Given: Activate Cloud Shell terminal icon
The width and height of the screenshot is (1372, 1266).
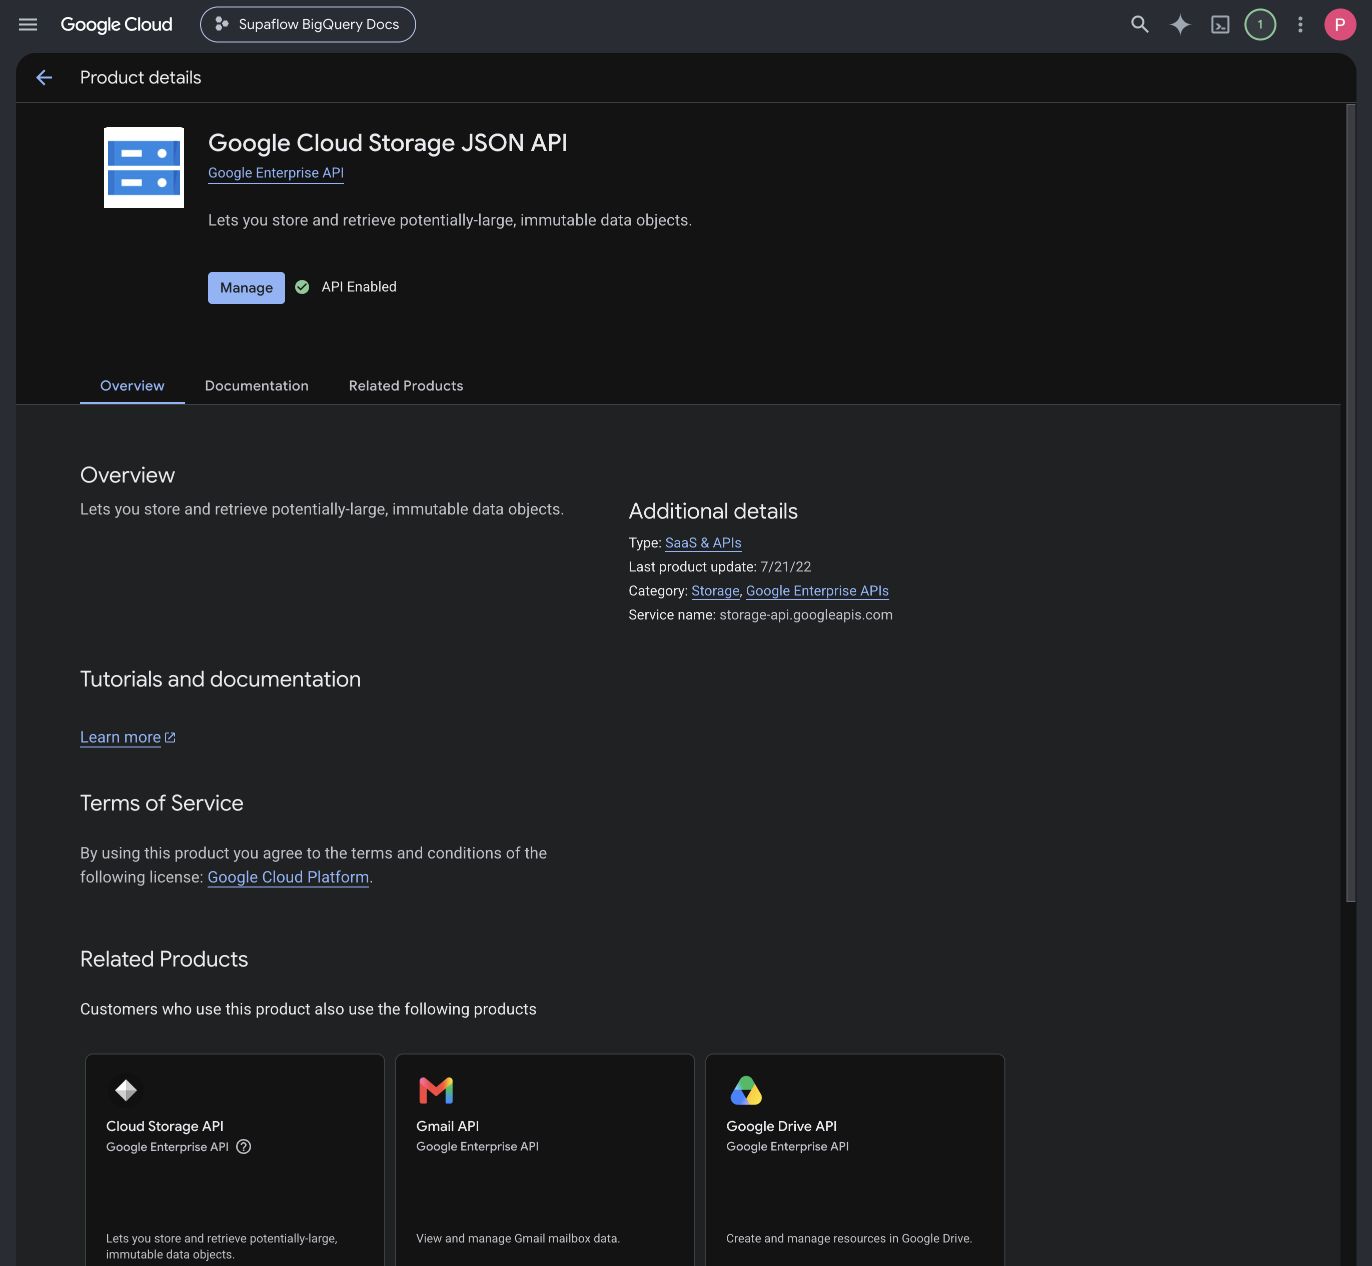Looking at the screenshot, I should 1220,24.
